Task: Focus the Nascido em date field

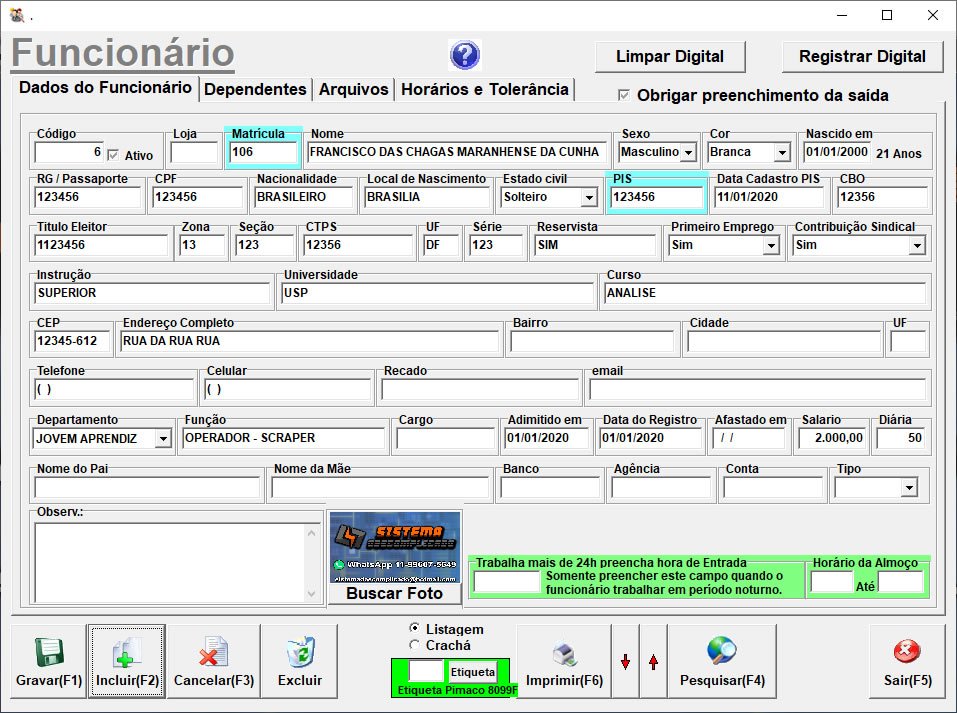Action: click(x=836, y=152)
